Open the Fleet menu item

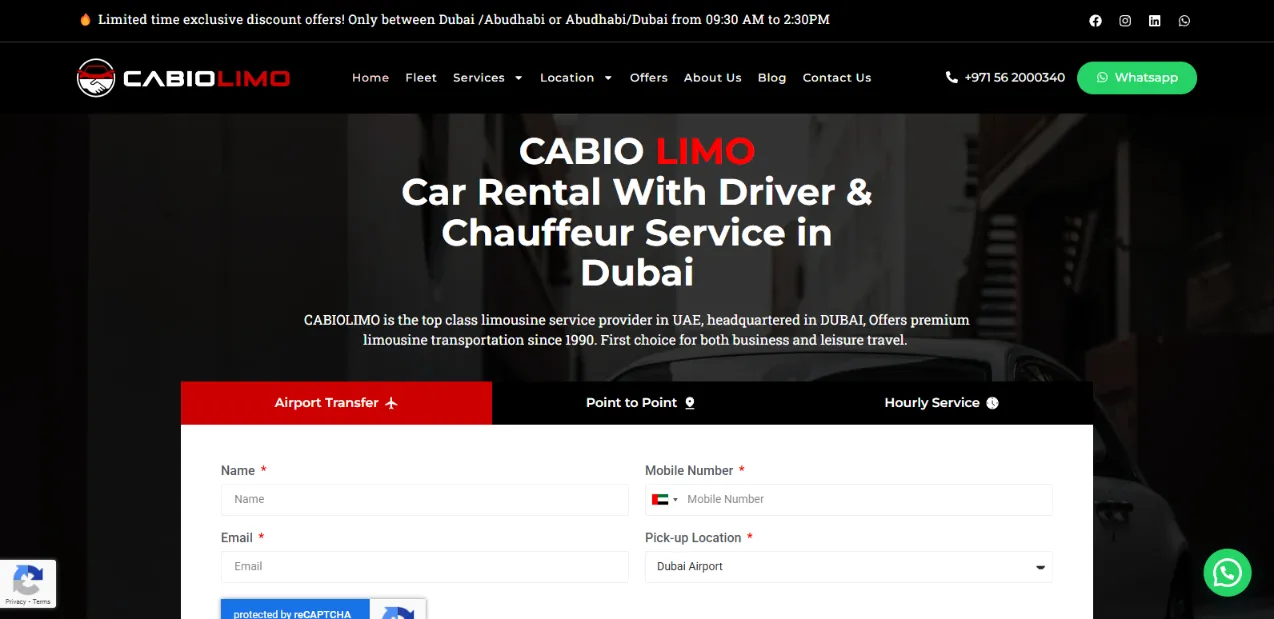click(421, 78)
